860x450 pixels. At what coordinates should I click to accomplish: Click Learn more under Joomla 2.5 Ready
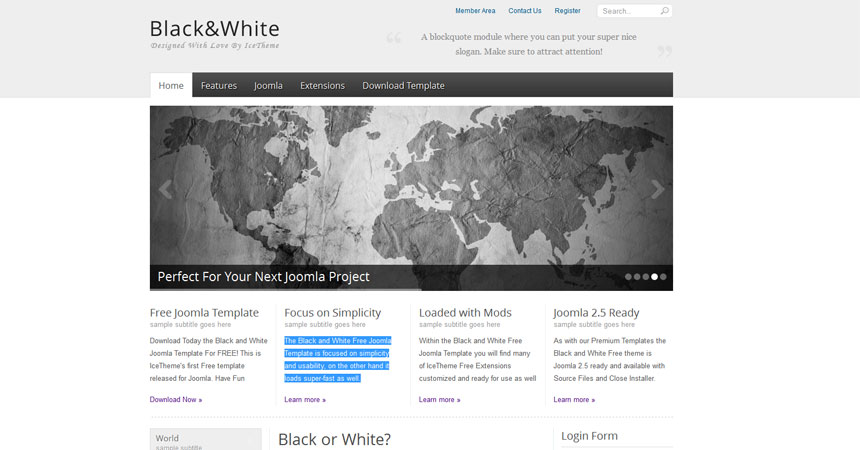click(574, 400)
